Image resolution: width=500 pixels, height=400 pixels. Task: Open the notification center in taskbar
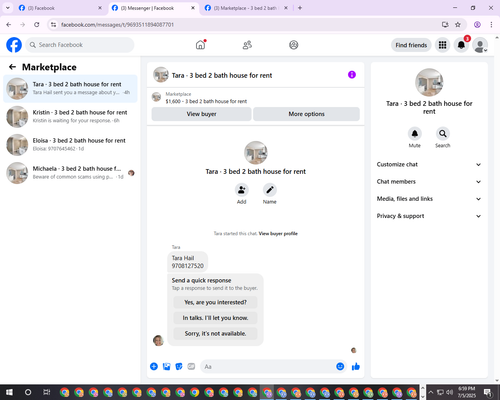488,393
